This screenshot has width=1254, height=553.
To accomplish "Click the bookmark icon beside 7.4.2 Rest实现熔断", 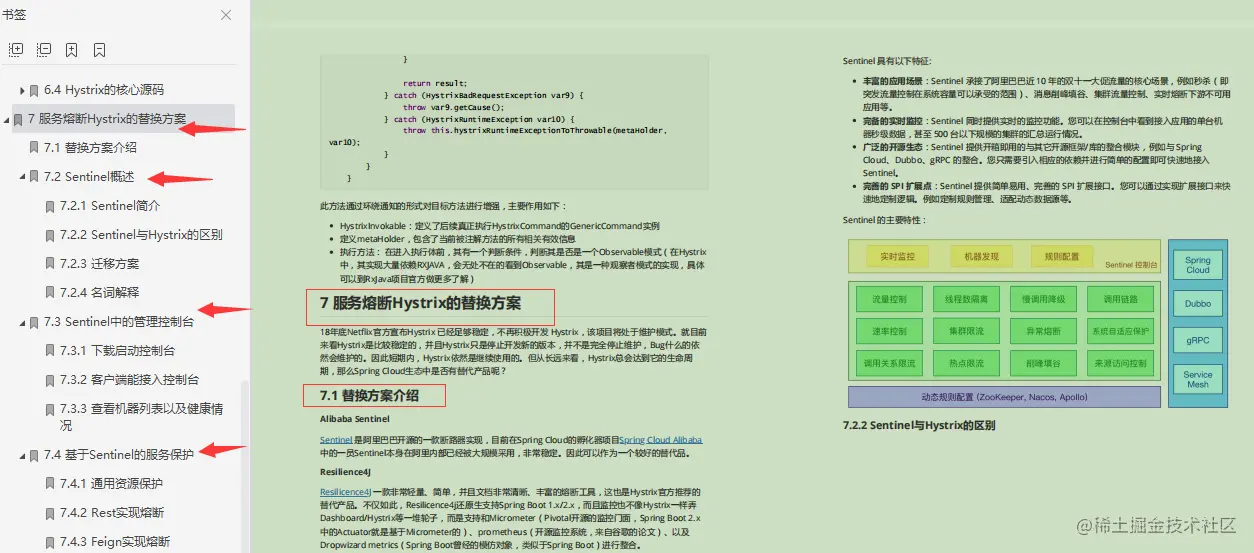I will tap(50, 513).
